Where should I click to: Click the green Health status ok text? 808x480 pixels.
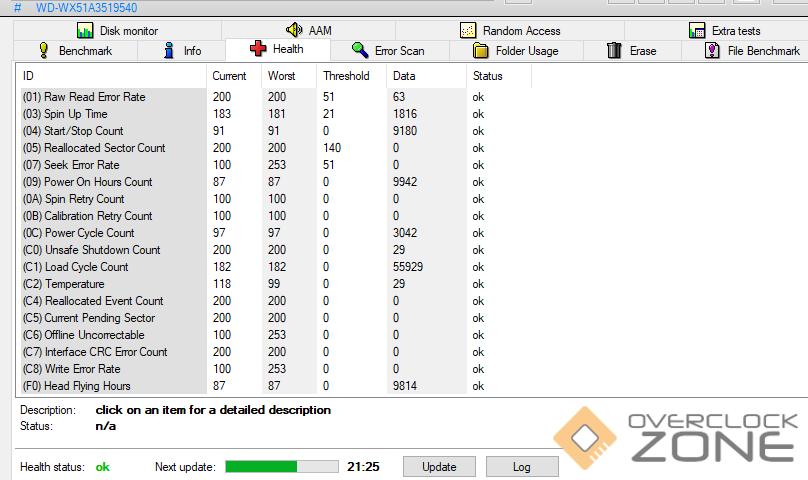103,467
